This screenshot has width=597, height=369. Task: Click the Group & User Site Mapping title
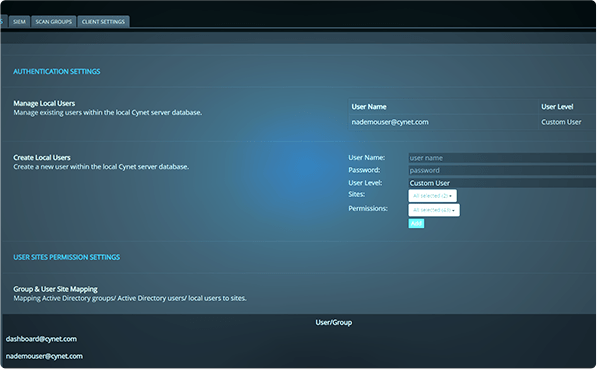pyautogui.click(x=55, y=289)
